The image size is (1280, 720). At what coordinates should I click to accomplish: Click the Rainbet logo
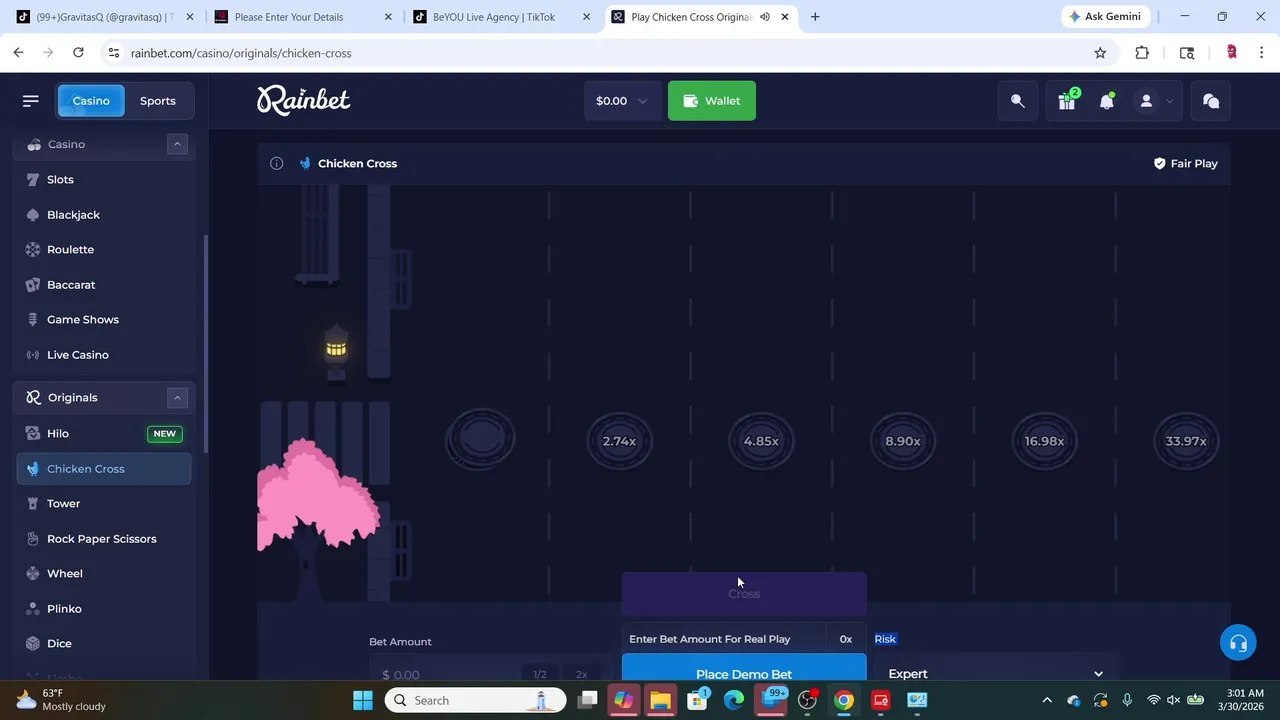(303, 100)
